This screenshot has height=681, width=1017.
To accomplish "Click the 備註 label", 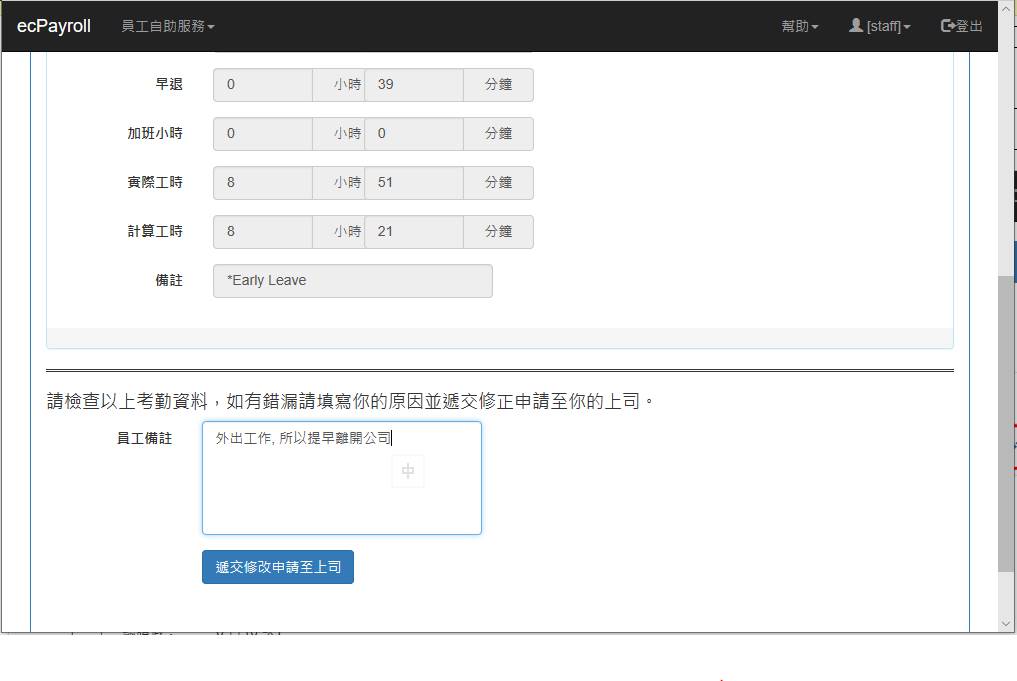I will [x=169, y=280].
